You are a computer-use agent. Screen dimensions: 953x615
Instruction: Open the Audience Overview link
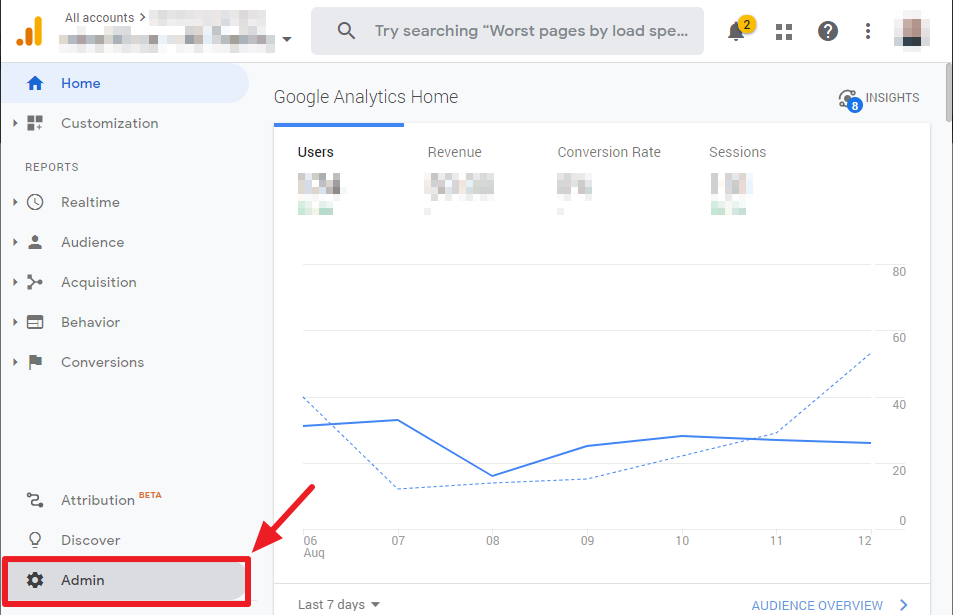click(817, 605)
